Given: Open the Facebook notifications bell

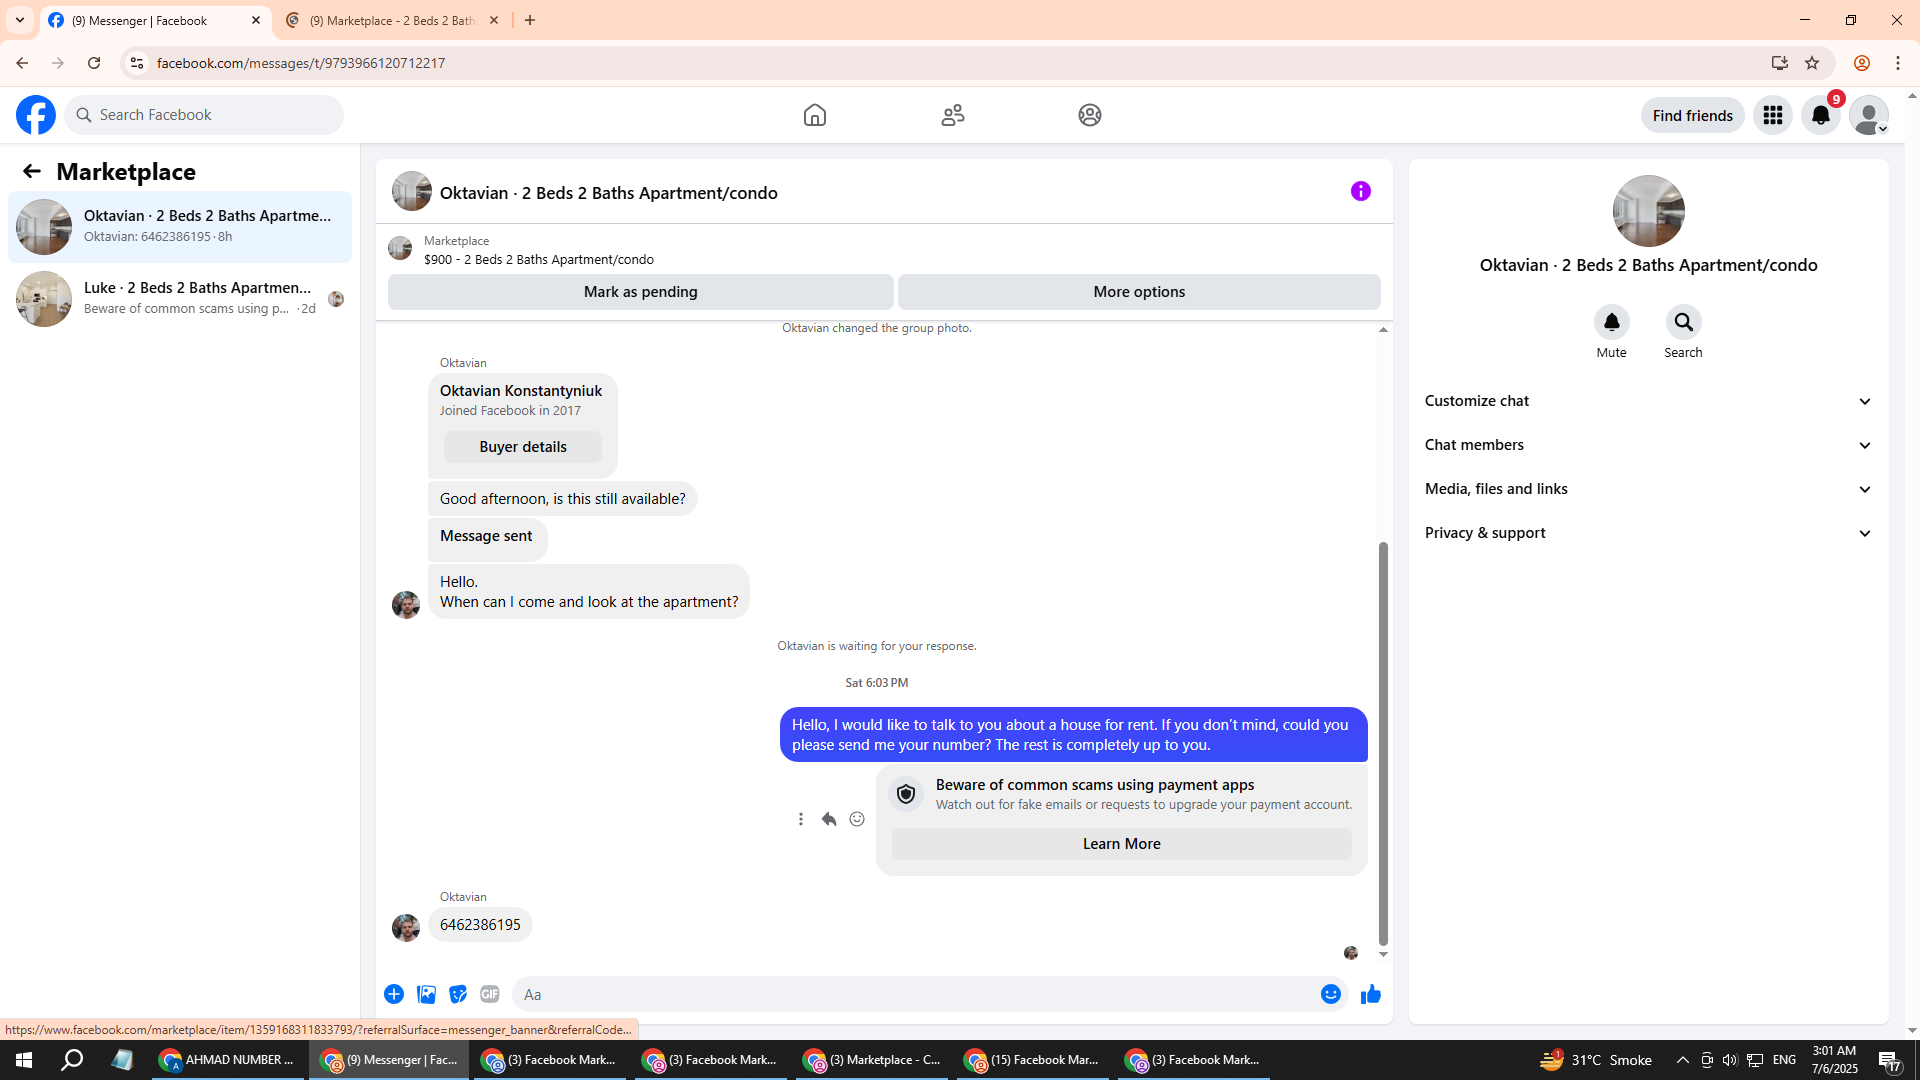Looking at the screenshot, I should (1820, 115).
